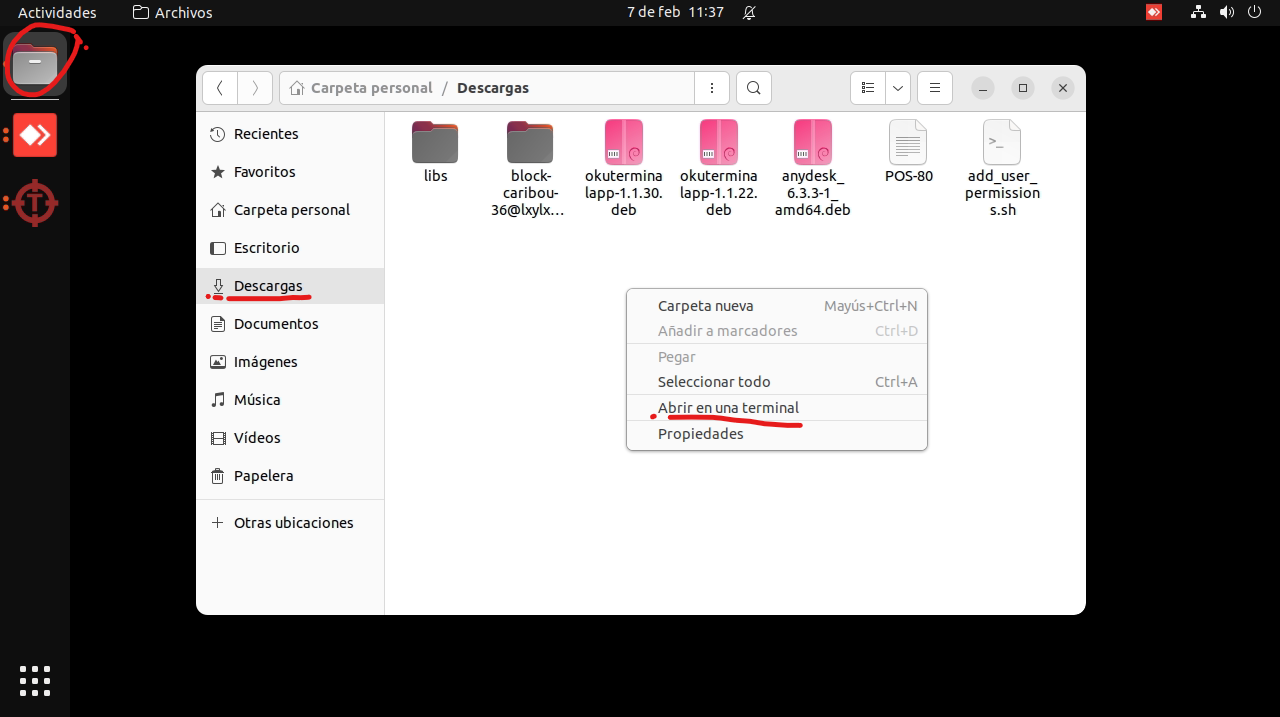Select the add_user_permissions.sh script file
1280x717 pixels.
click(x=1002, y=143)
